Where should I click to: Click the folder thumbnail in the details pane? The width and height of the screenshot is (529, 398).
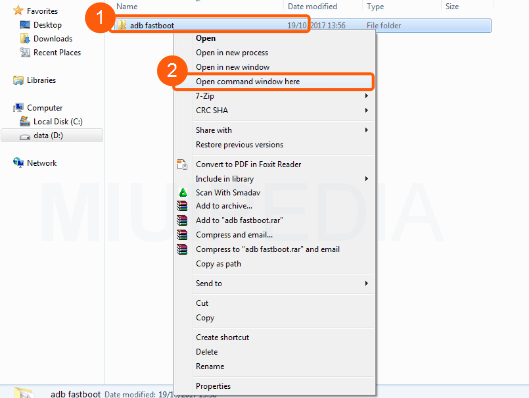click(x=24, y=393)
